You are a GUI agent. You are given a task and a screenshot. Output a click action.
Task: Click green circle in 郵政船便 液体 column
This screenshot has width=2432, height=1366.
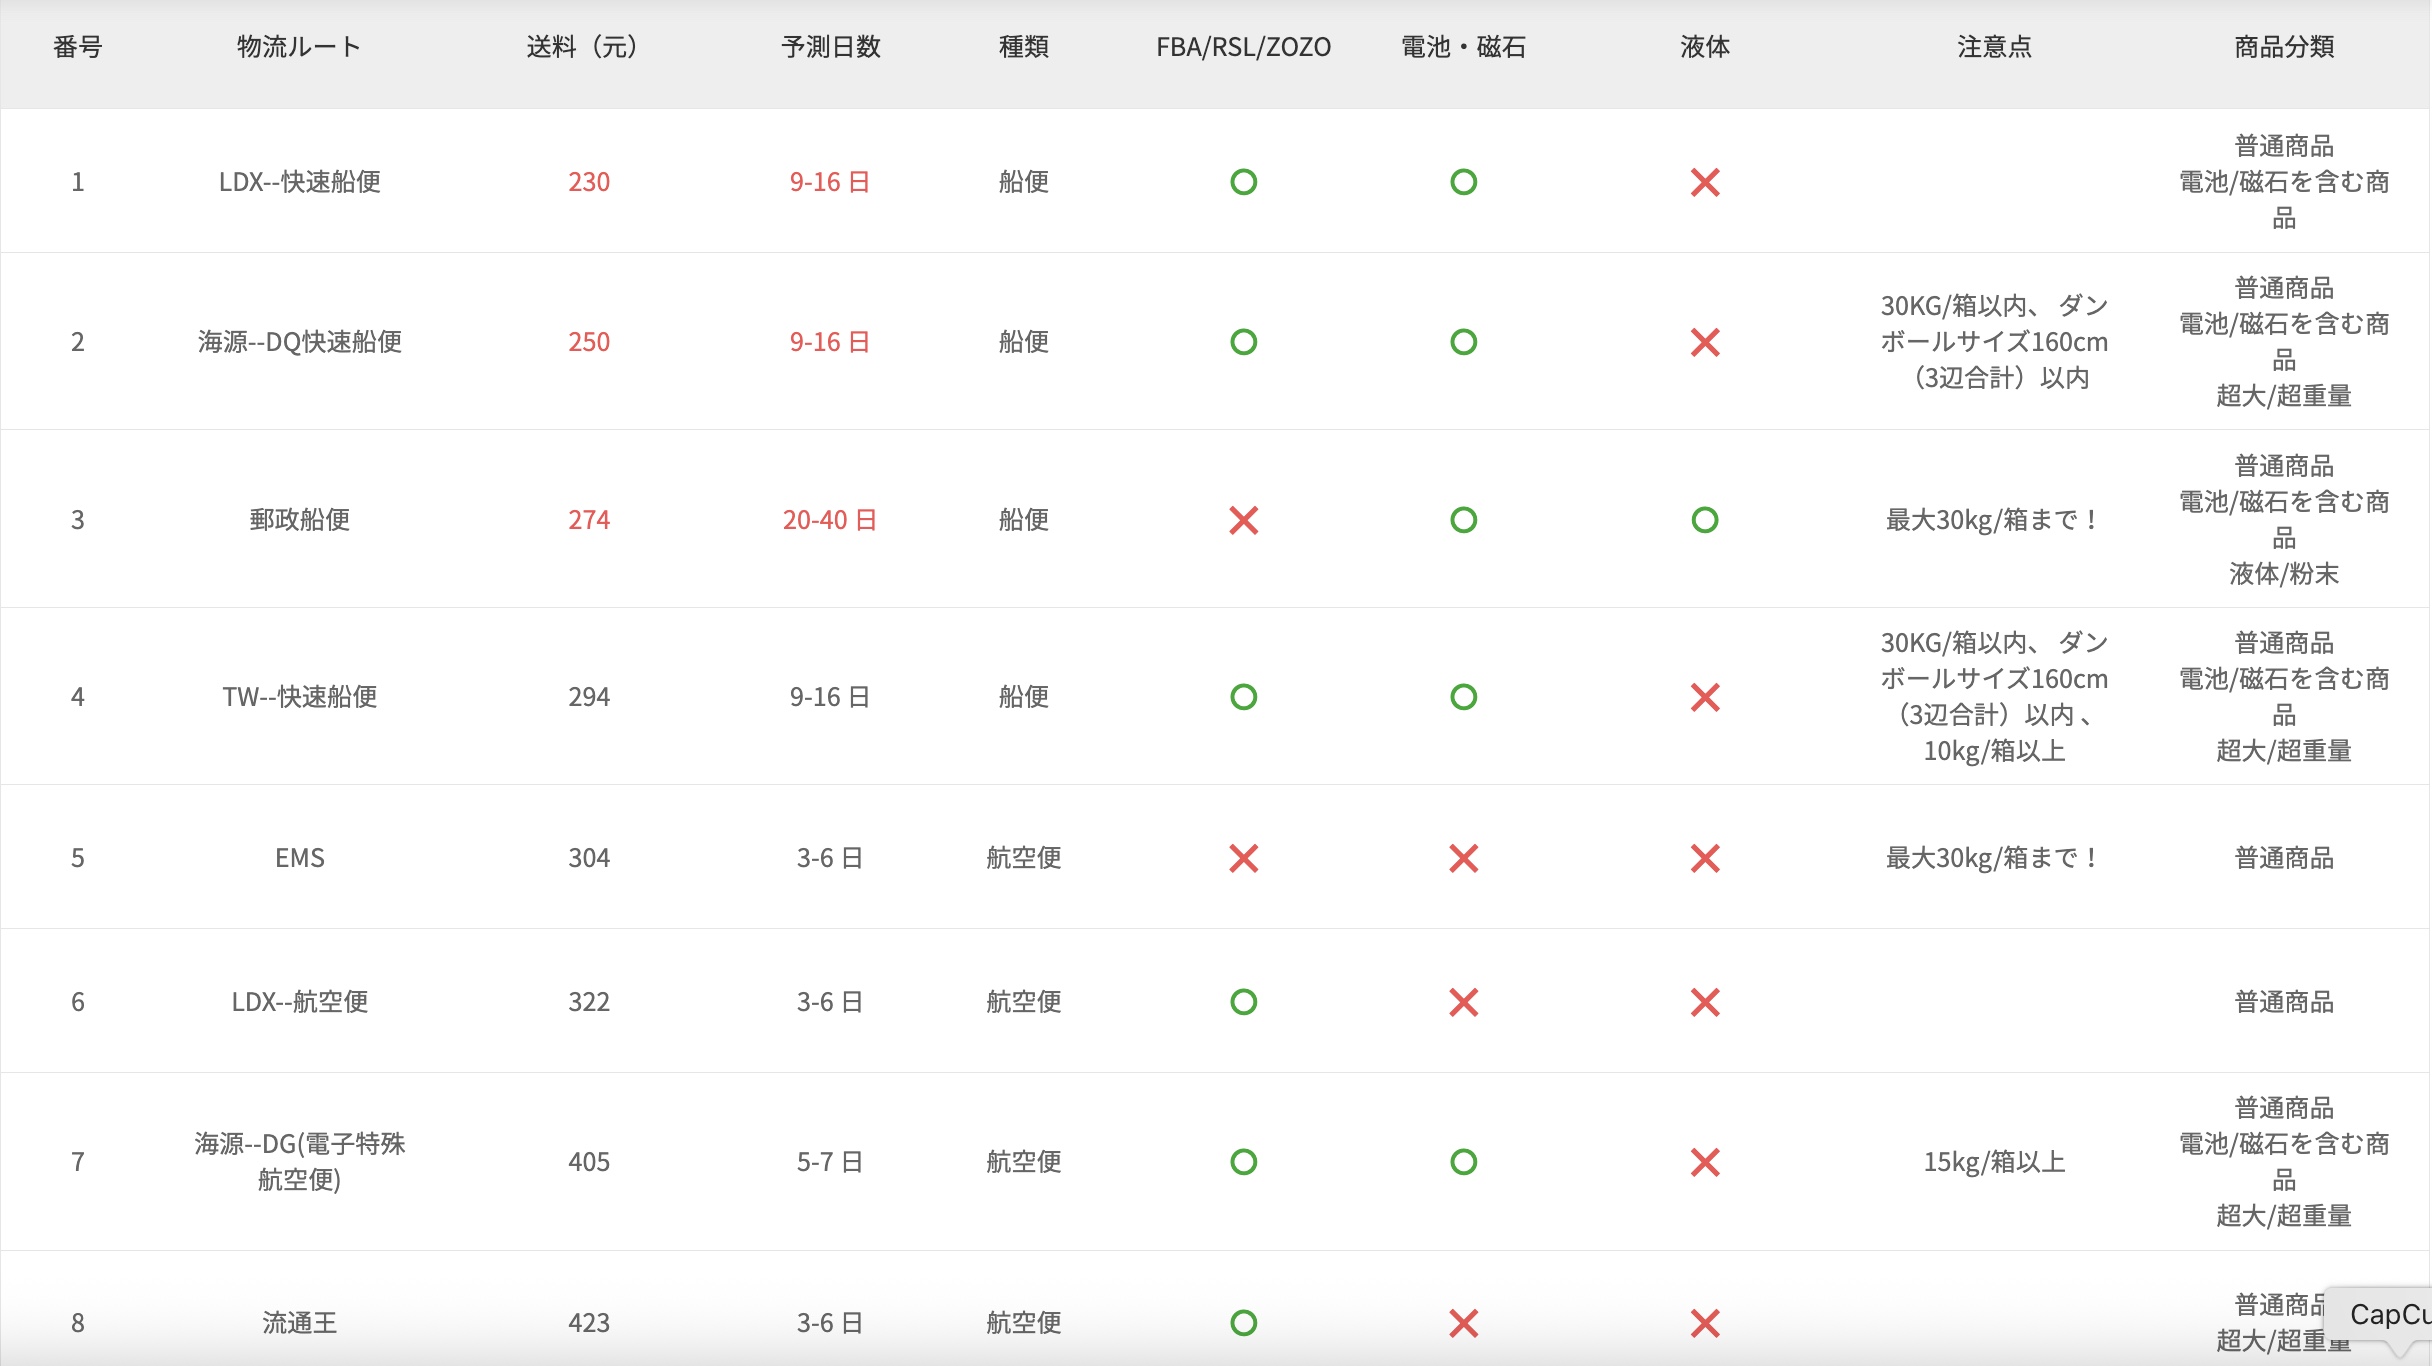click(x=1705, y=520)
